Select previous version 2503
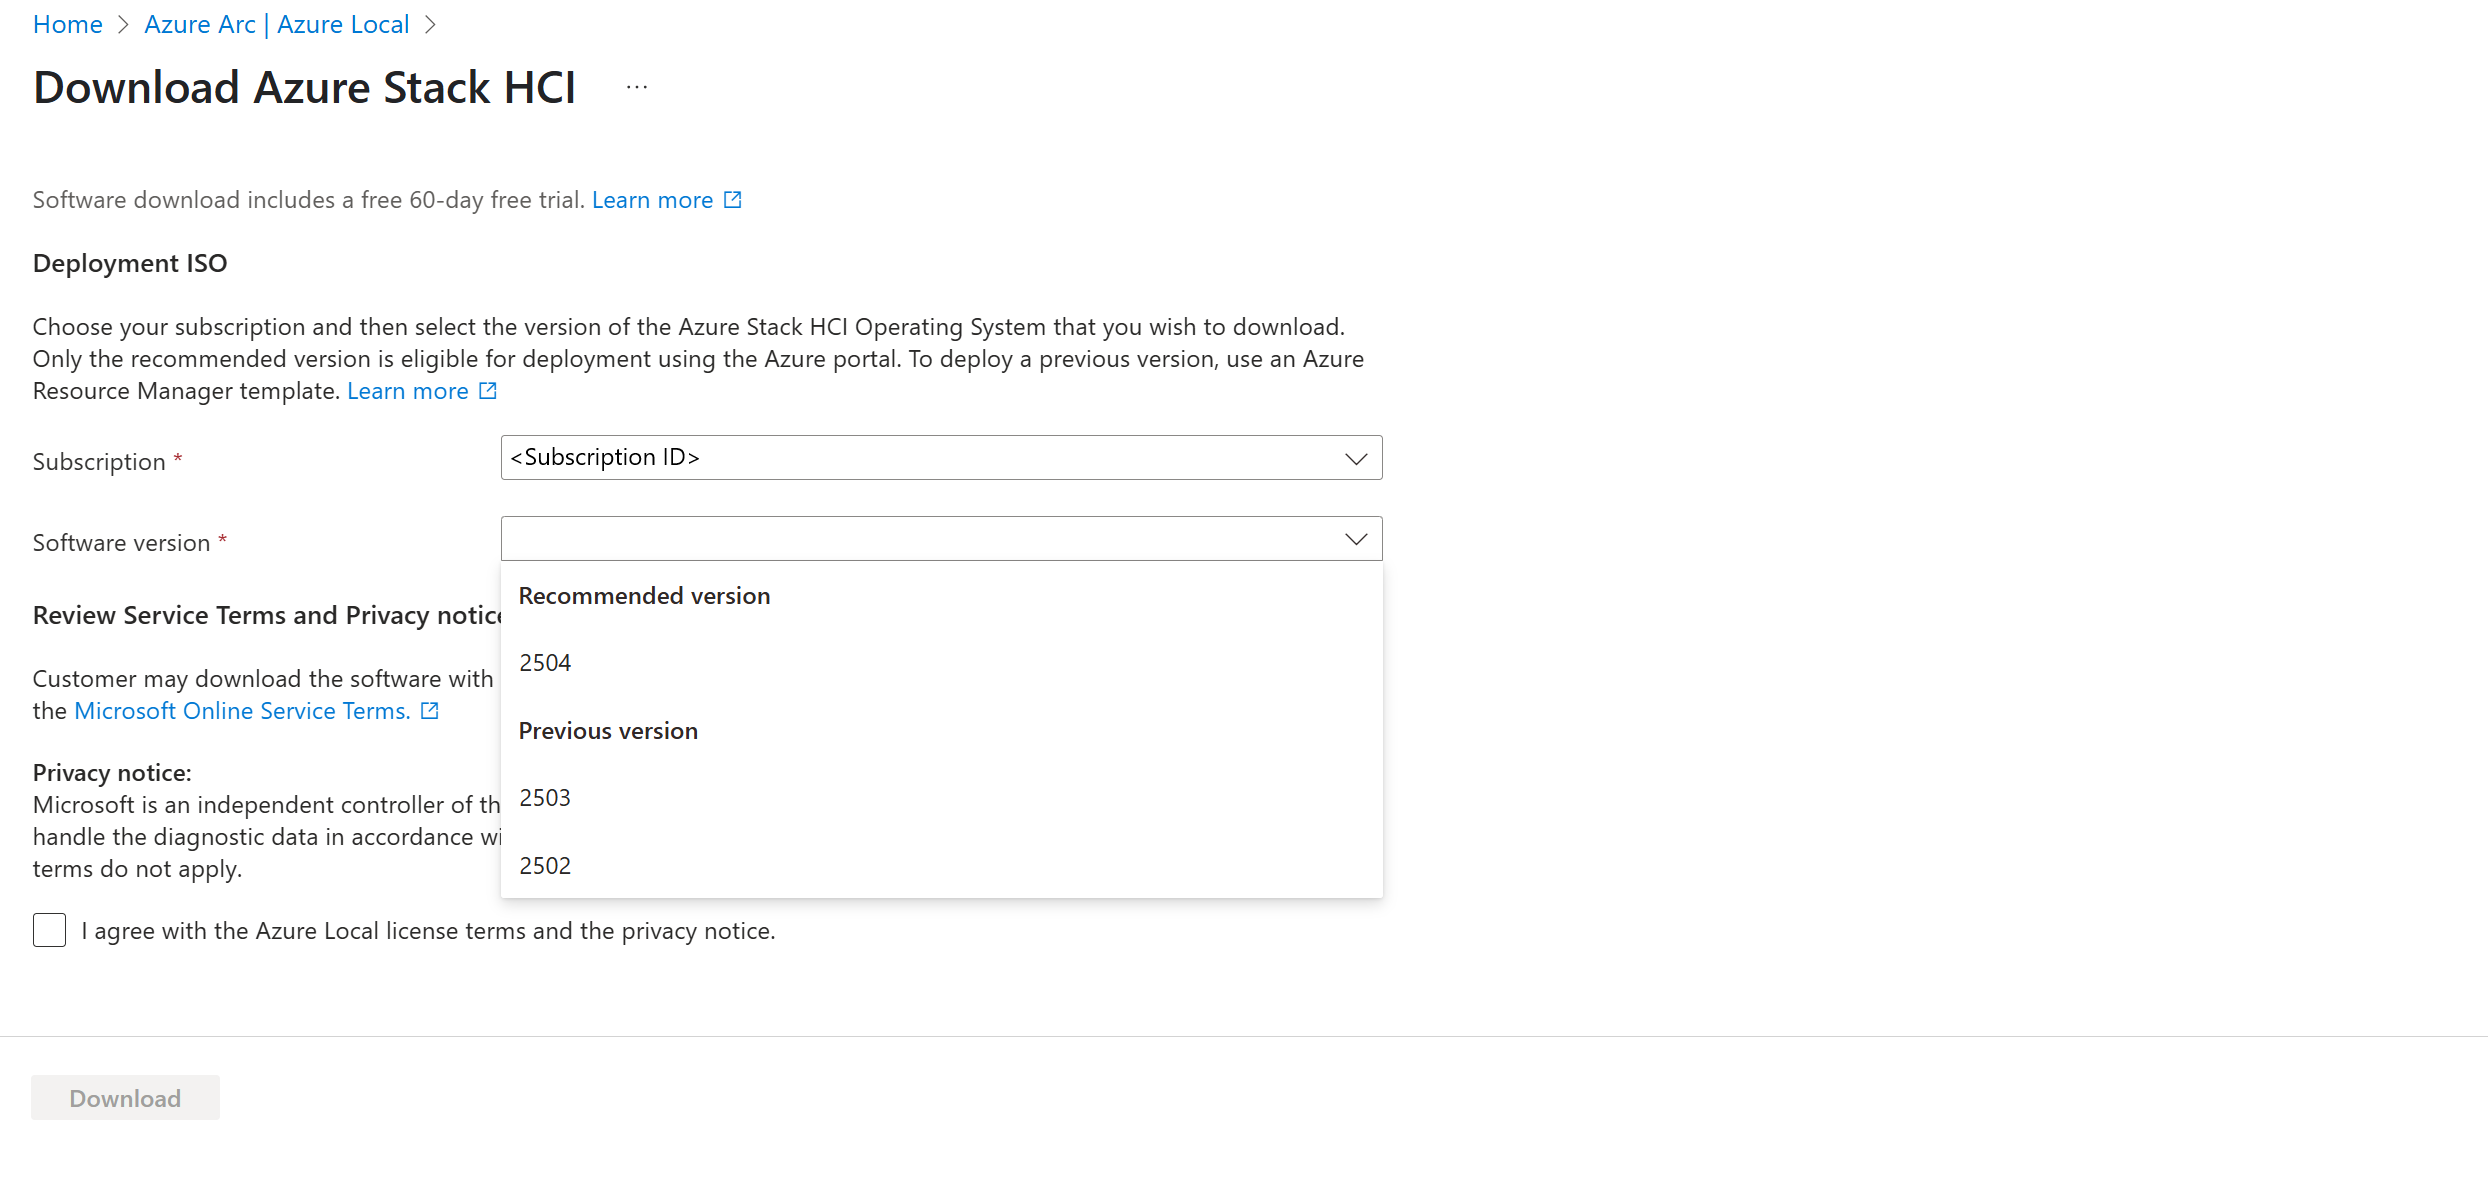Screen dimensions: 2491x1198 pyautogui.click(x=545, y=798)
